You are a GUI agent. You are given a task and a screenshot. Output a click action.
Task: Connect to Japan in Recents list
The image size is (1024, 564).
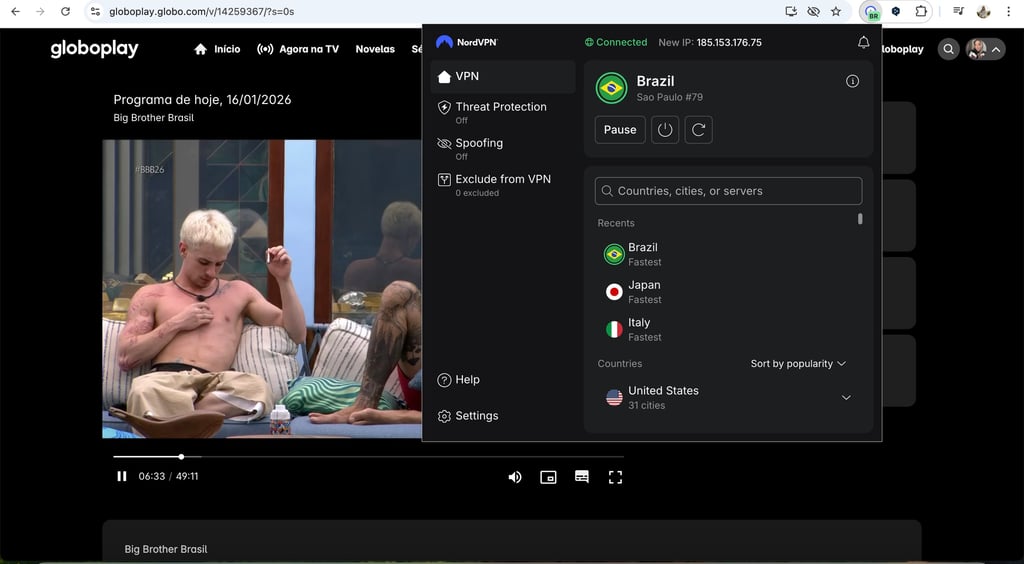tap(725, 292)
